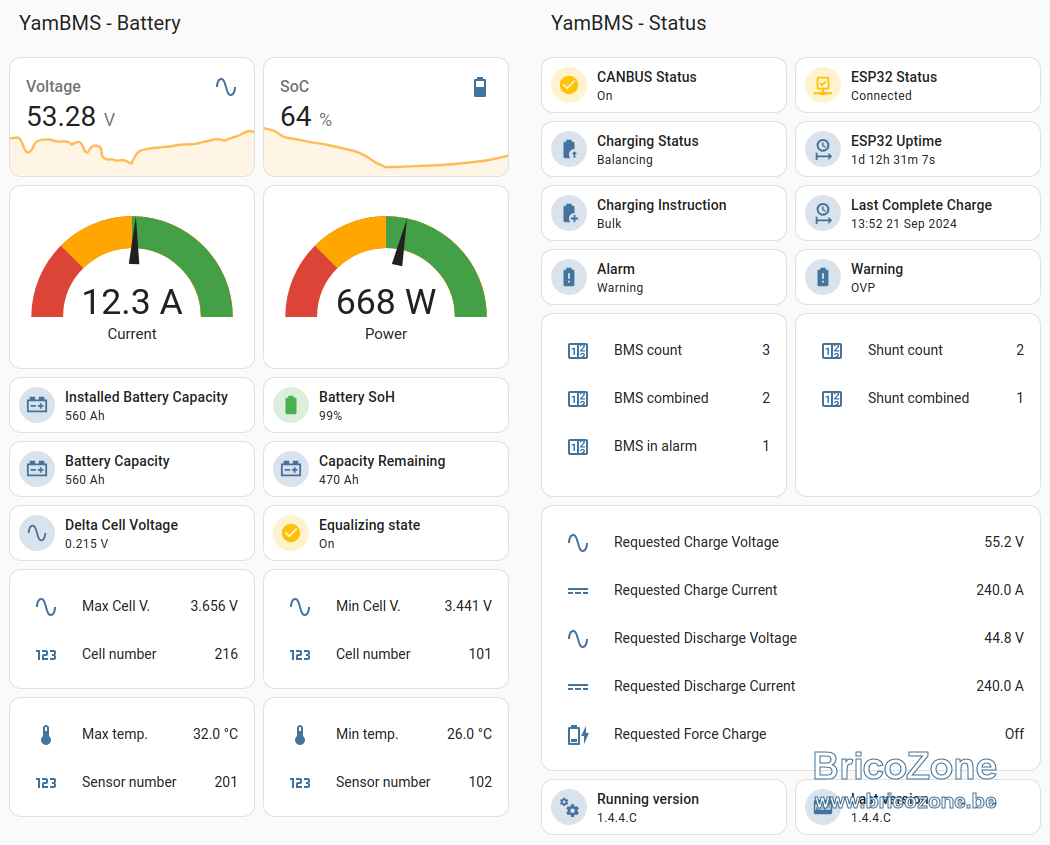Click the Capacity Remaining 470 Ah text
Screen dimensions: 1050x845
338,480
